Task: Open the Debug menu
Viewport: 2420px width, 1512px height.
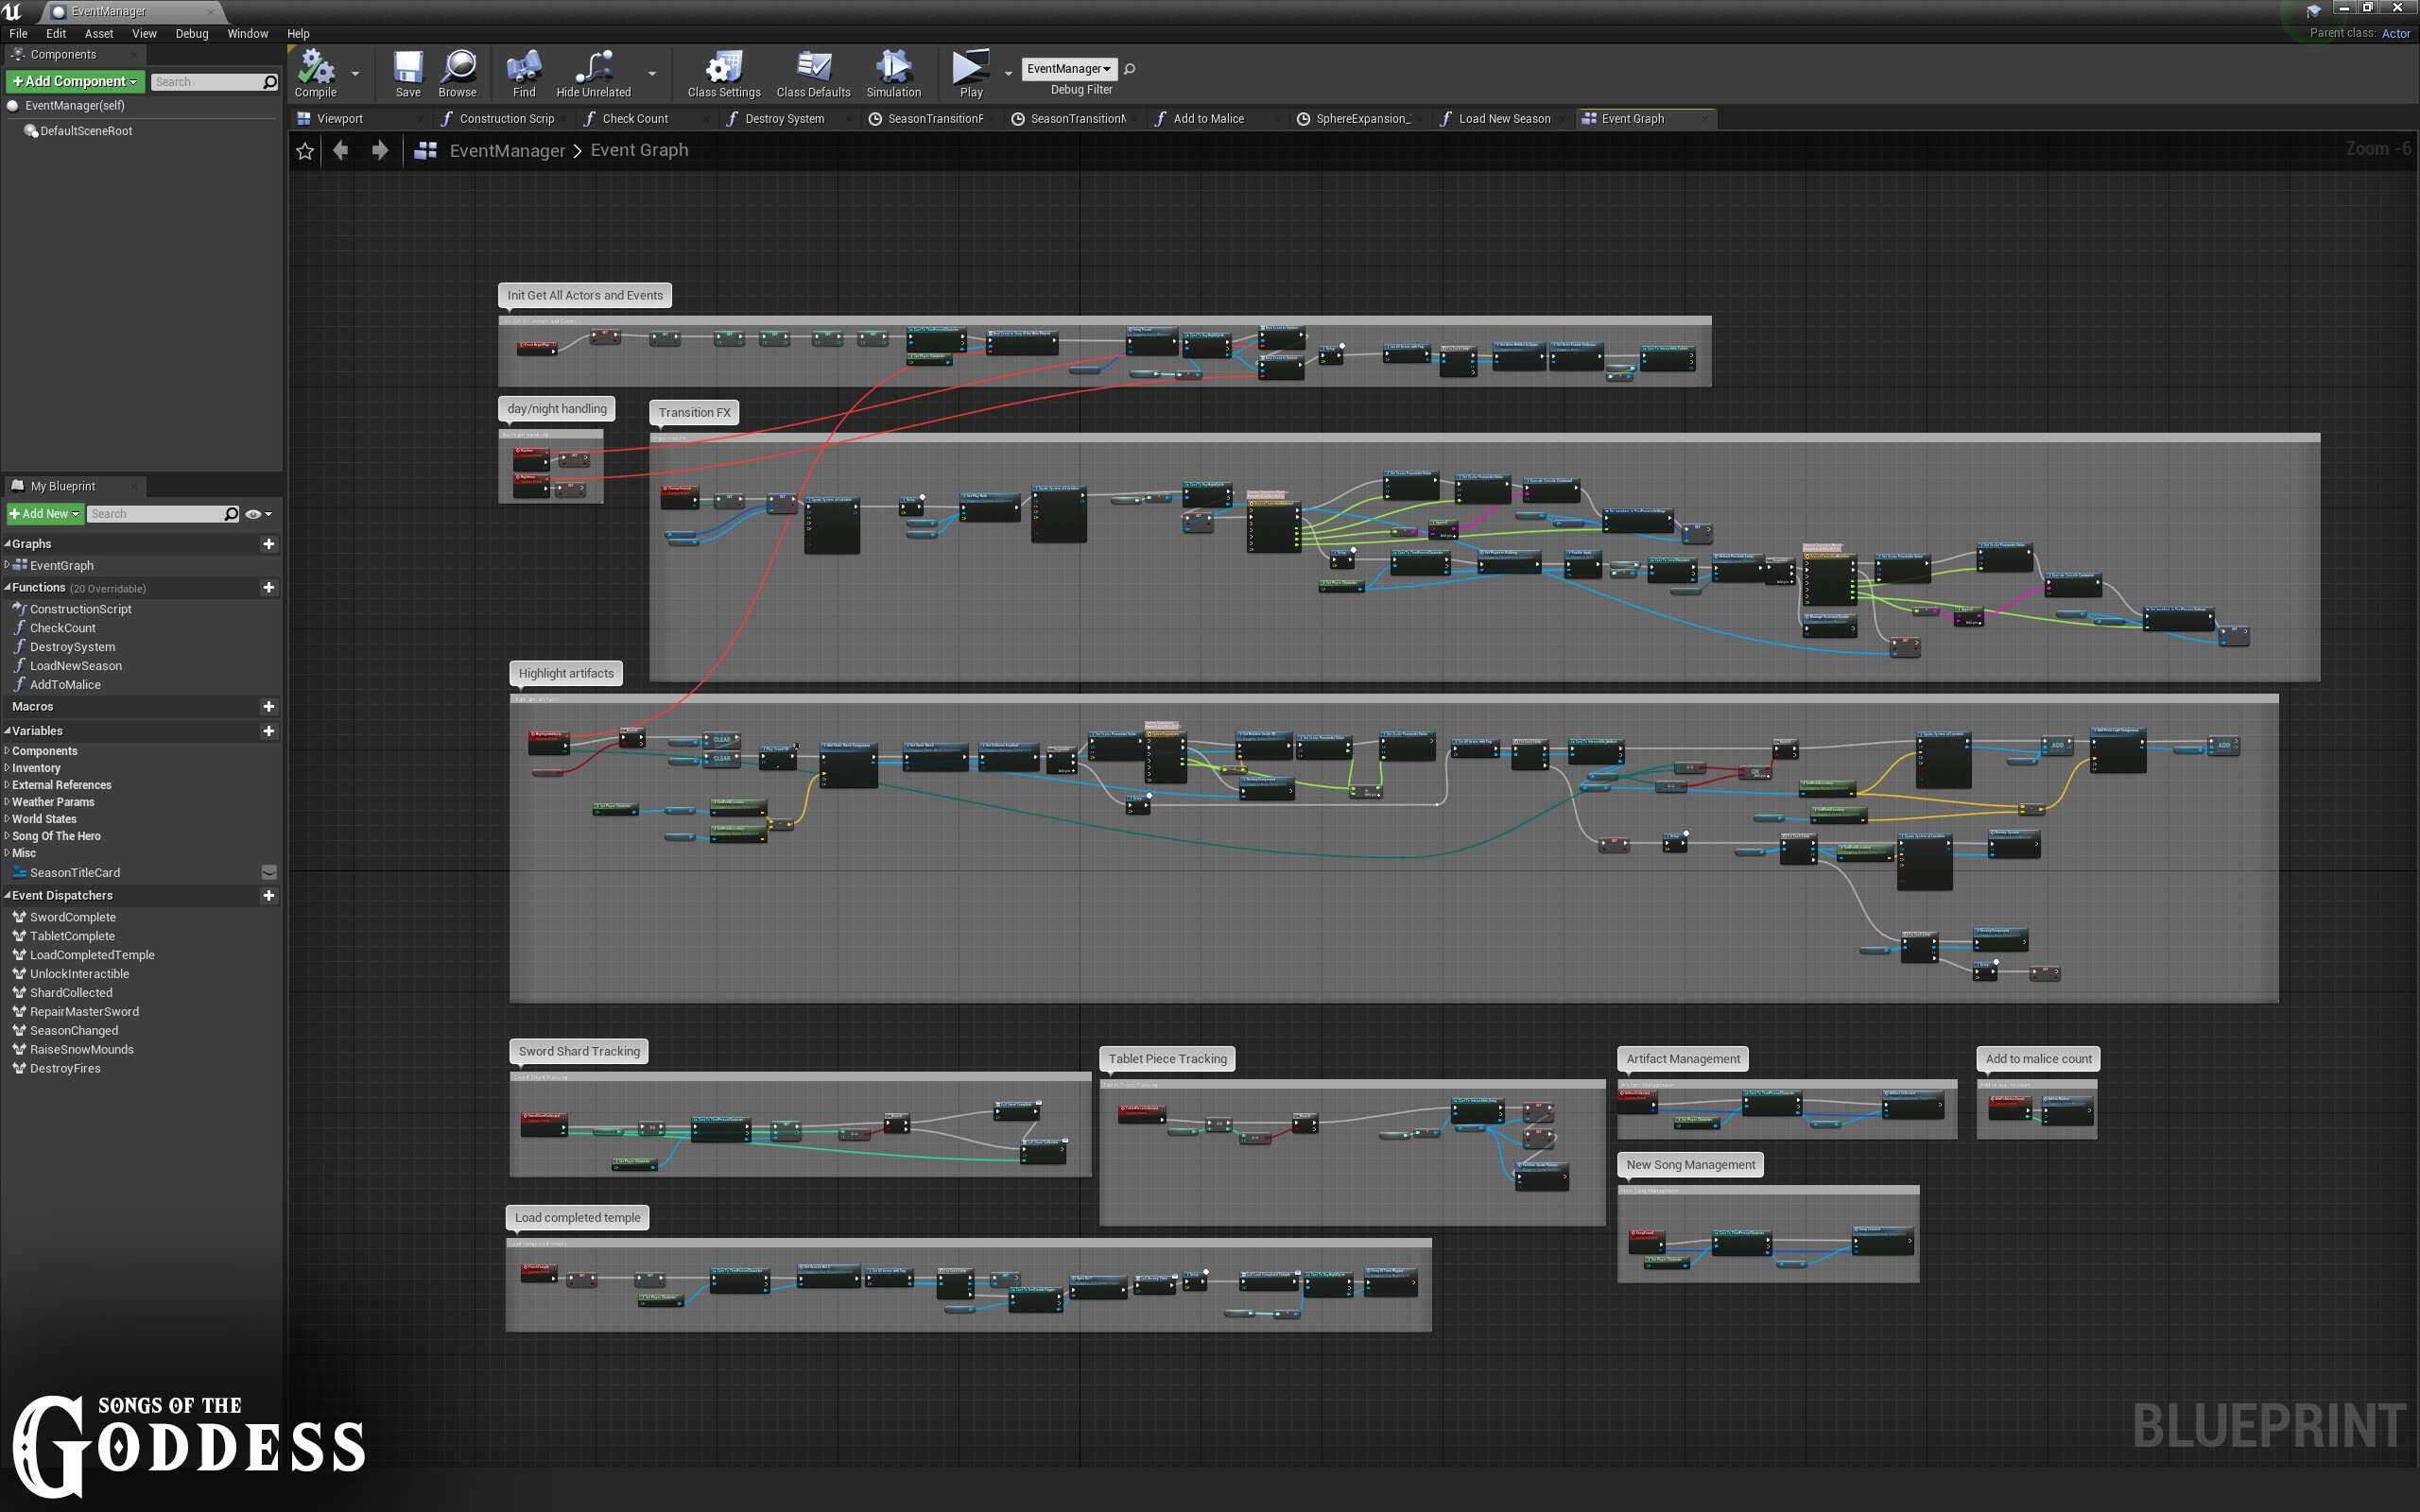Action: [192, 33]
